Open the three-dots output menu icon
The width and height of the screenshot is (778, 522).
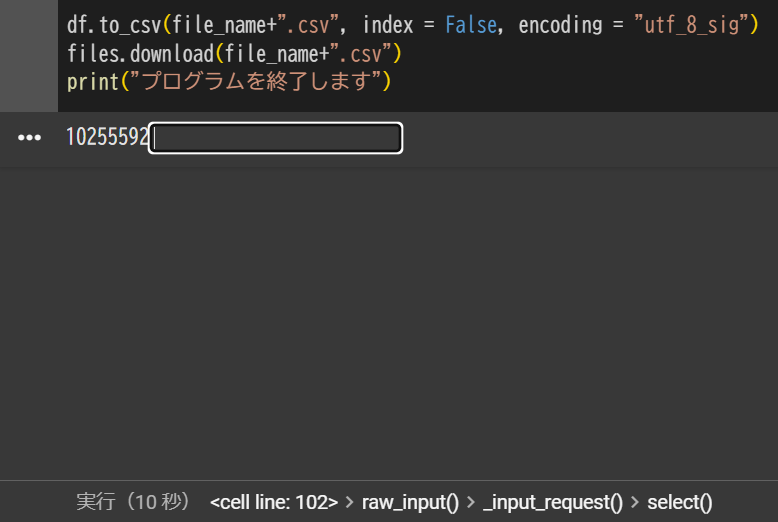(29, 137)
